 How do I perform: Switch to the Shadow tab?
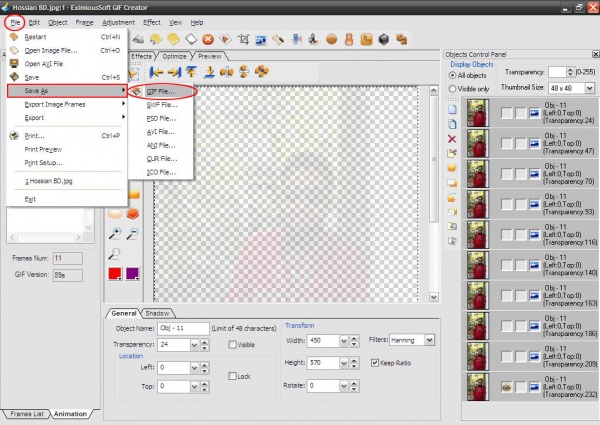(x=155, y=313)
